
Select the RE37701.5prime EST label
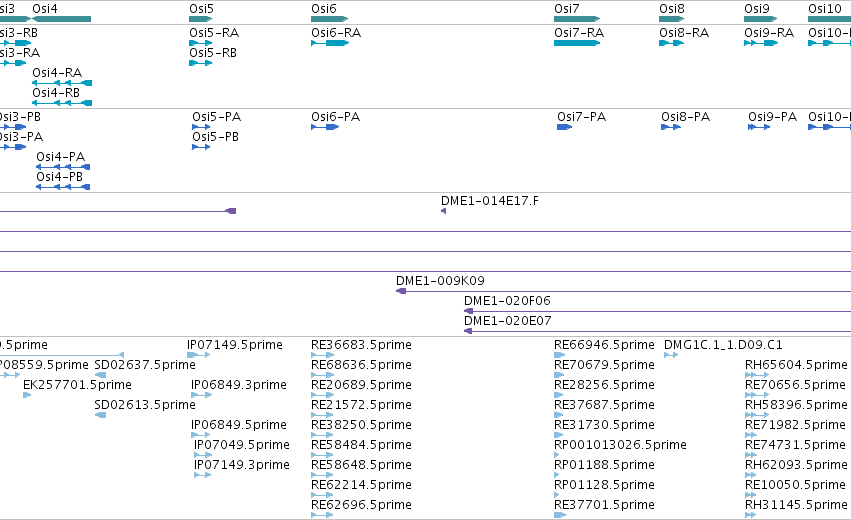[604, 505]
